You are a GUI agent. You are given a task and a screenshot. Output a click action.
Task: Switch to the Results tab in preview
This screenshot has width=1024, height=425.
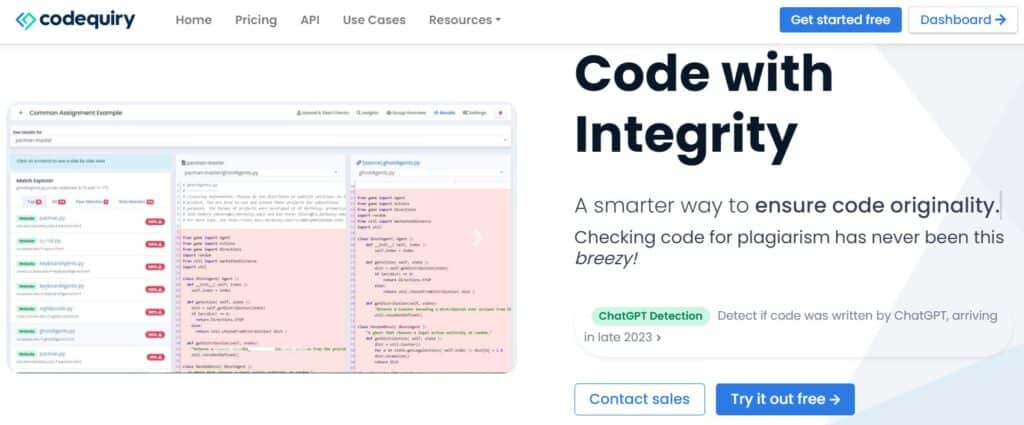(444, 113)
